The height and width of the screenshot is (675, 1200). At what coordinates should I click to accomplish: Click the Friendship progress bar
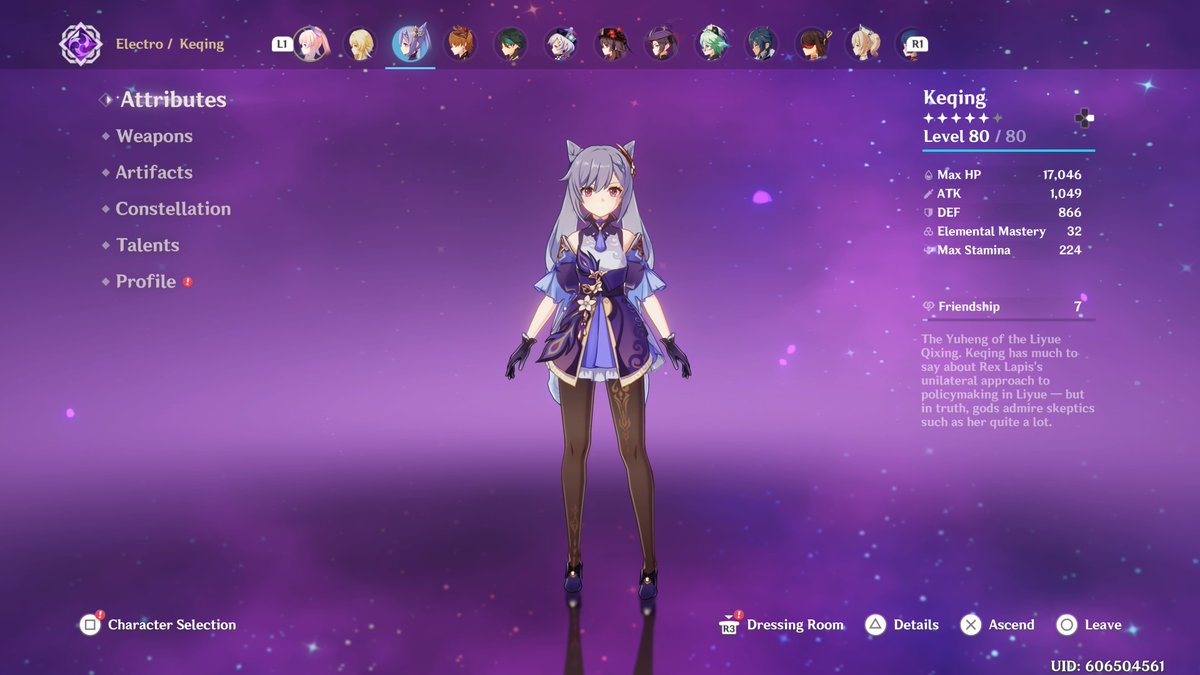pyautogui.click(x=1008, y=320)
